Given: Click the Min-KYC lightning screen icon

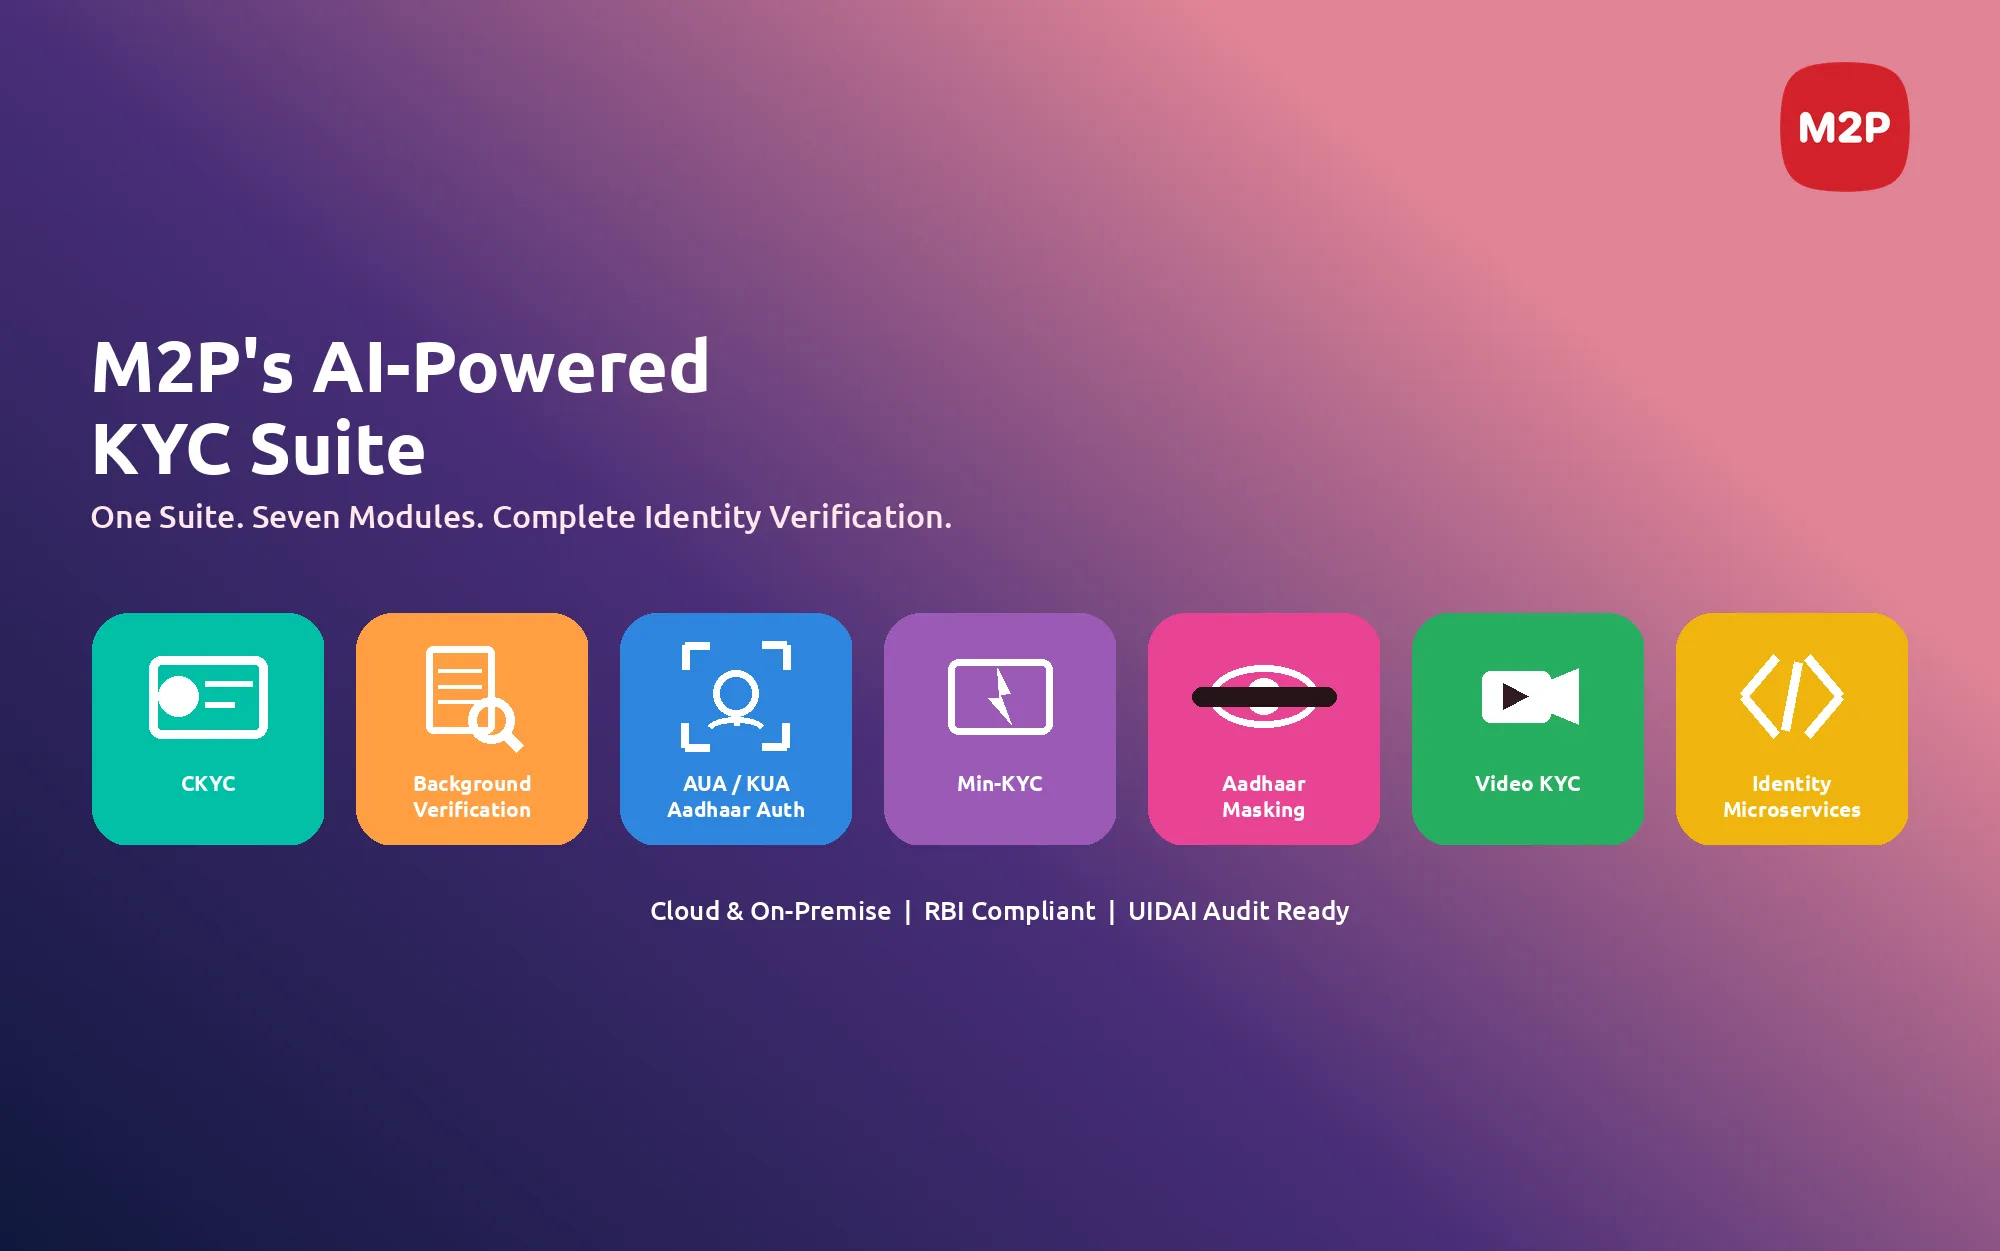Looking at the screenshot, I should (x=1000, y=697).
